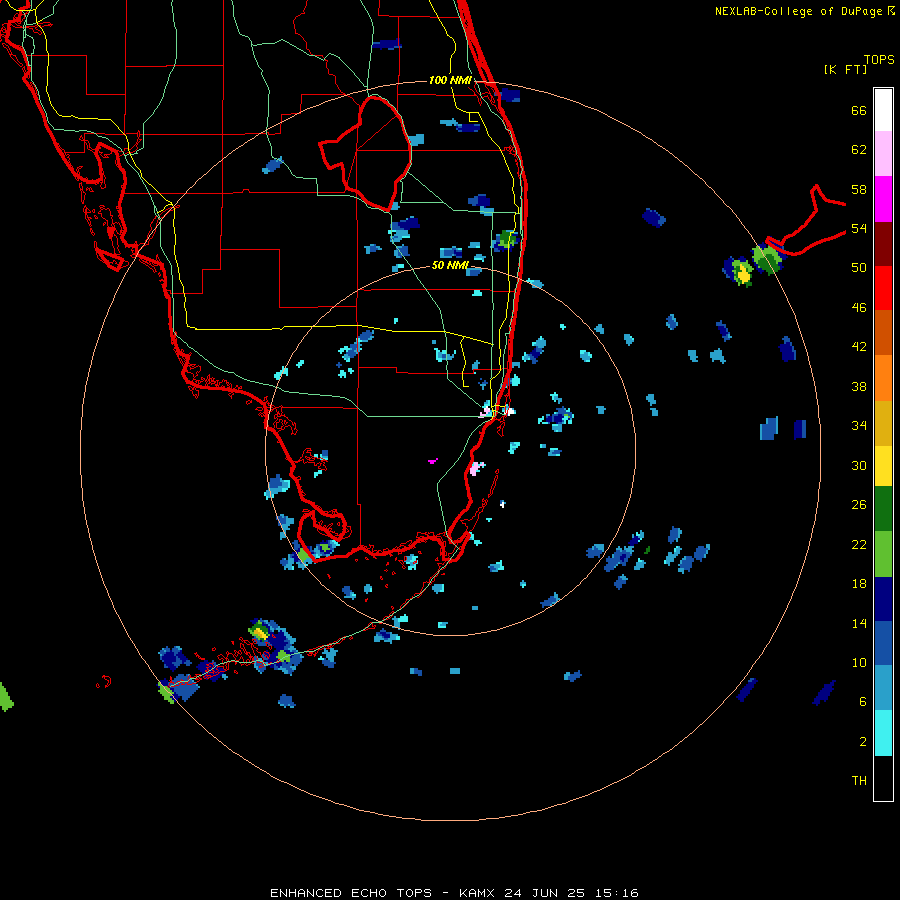The height and width of the screenshot is (900, 900).
Task: Select the gold legend swatch near 34
Action: click(883, 423)
